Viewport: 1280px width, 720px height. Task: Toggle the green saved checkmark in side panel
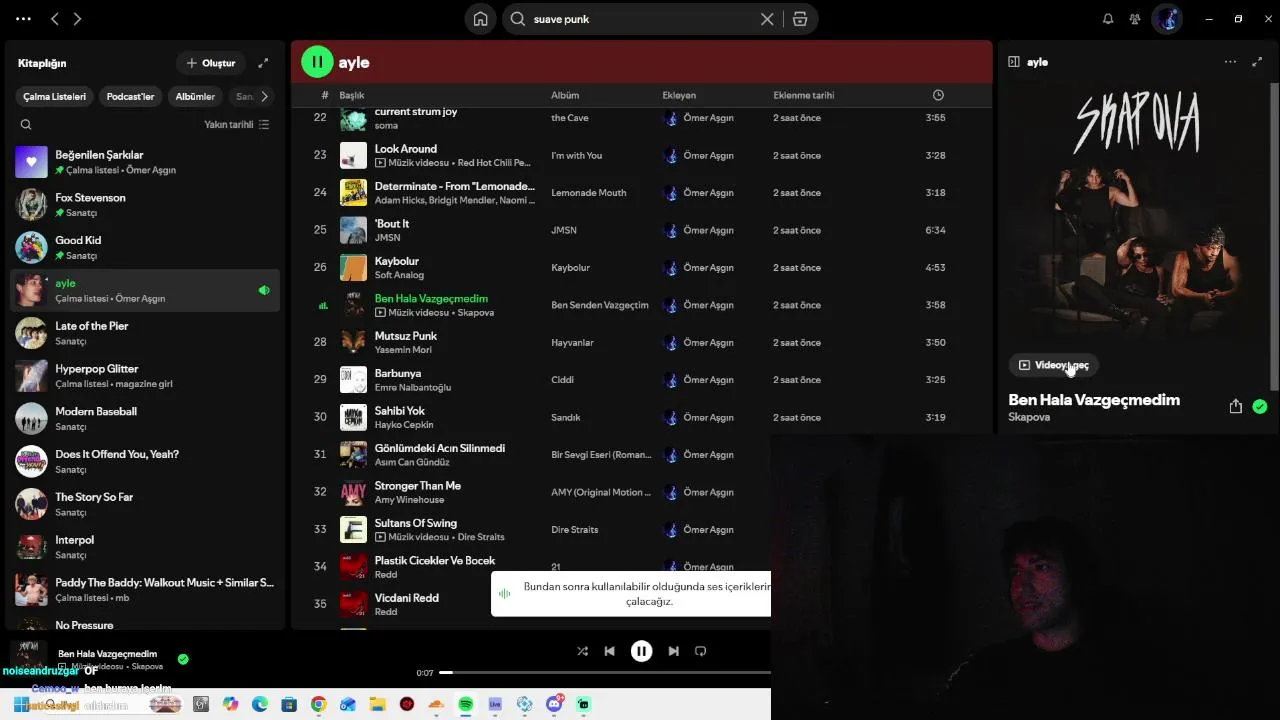tap(1260, 406)
